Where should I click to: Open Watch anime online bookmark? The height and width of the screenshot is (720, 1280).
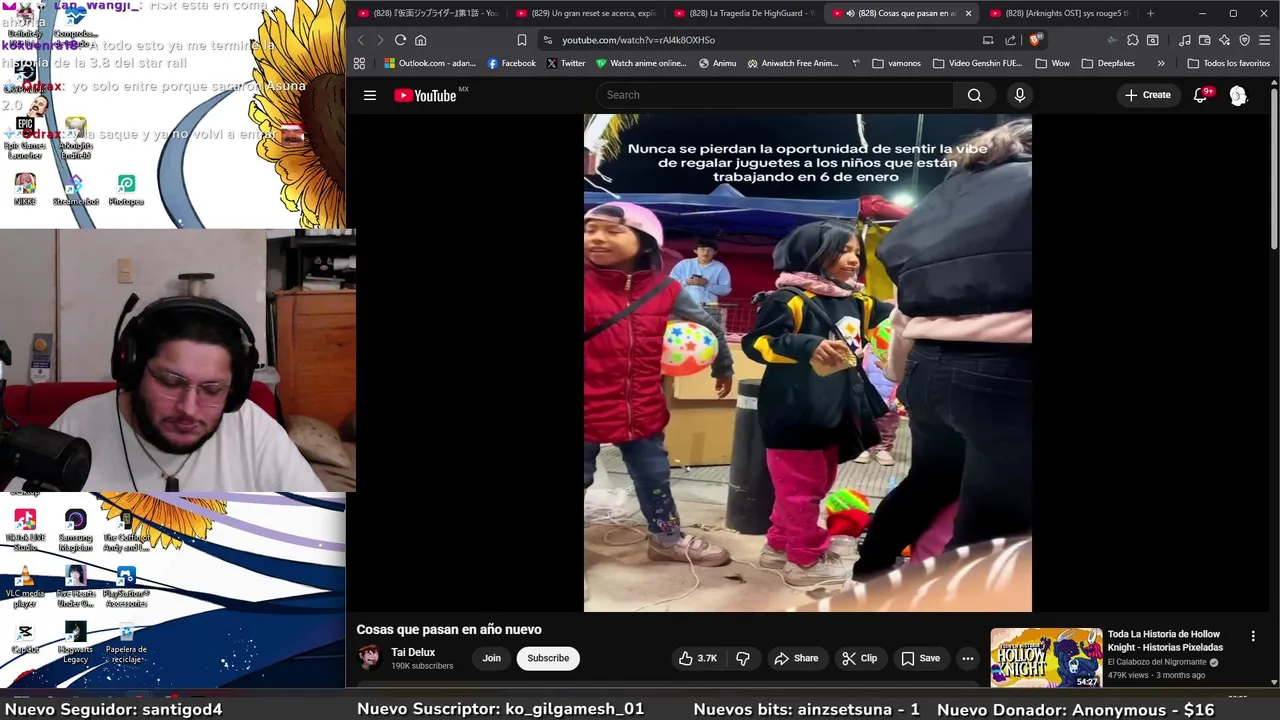(641, 63)
